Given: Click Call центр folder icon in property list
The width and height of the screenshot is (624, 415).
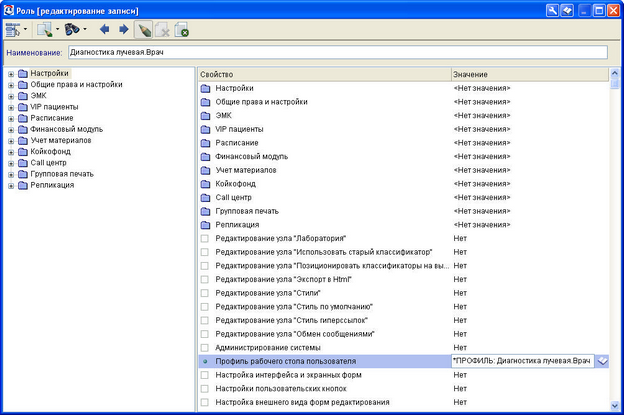Looking at the screenshot, I should coord(205,198).
